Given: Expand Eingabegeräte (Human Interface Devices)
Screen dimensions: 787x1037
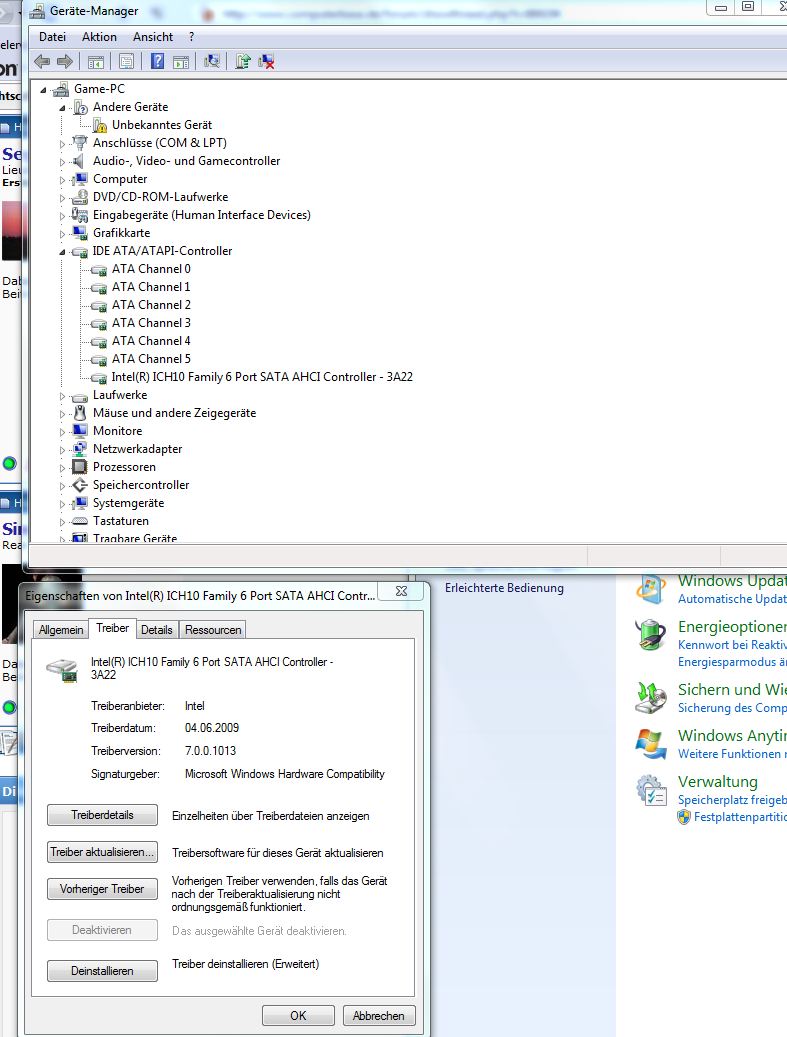Looking at the screenshot, I should click(63, 216).
